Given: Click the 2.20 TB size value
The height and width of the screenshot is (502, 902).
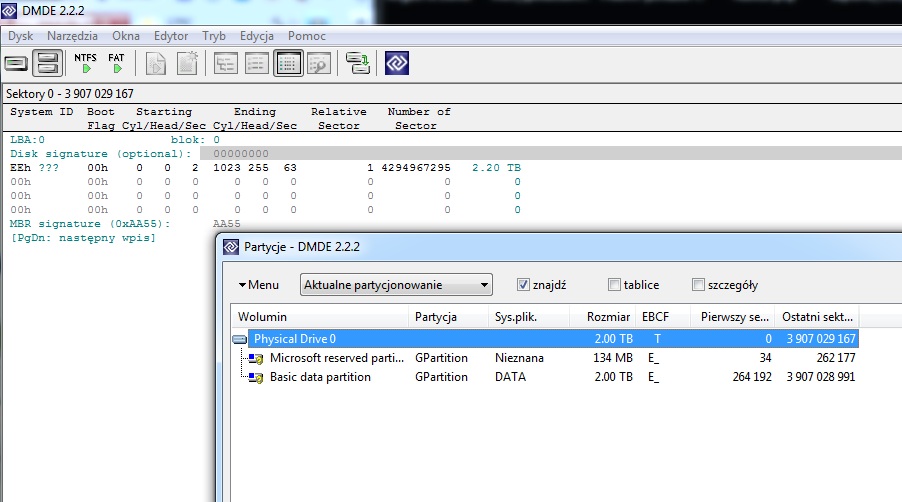Looking at the screenshot, I should [496, 168].
